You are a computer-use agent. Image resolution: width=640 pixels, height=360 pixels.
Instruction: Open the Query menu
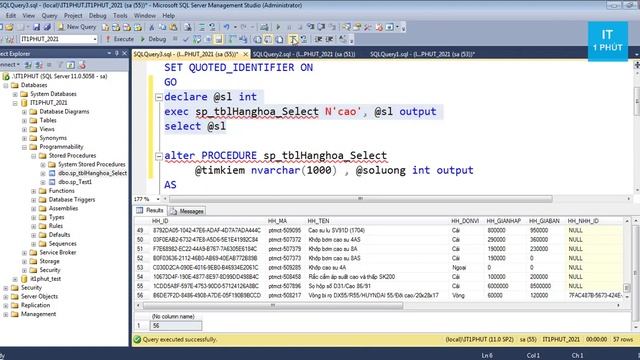pos(49,16)
